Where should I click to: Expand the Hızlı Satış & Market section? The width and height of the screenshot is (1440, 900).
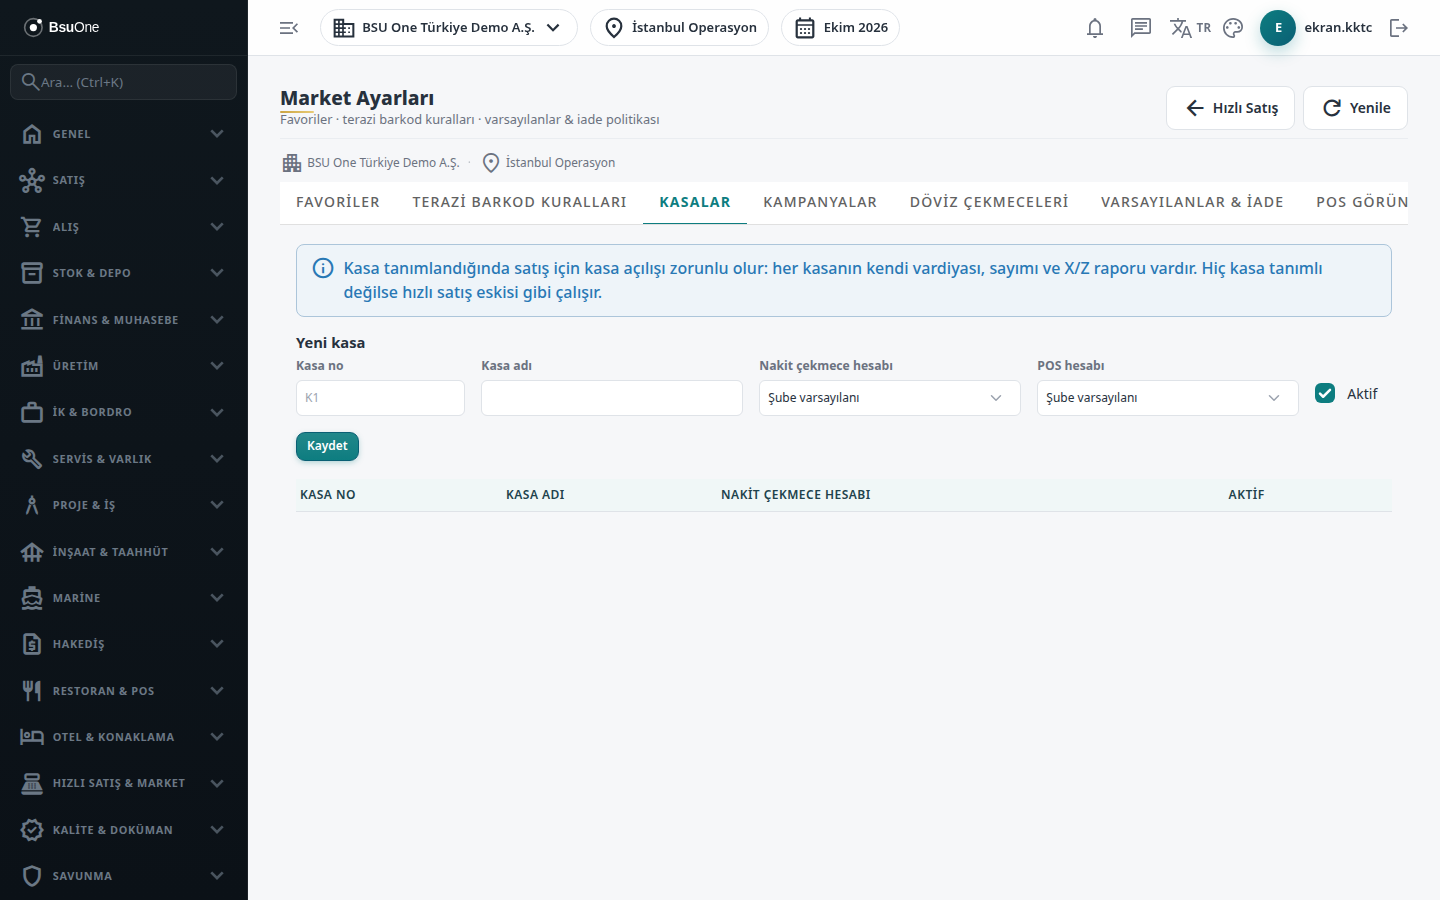124,783
